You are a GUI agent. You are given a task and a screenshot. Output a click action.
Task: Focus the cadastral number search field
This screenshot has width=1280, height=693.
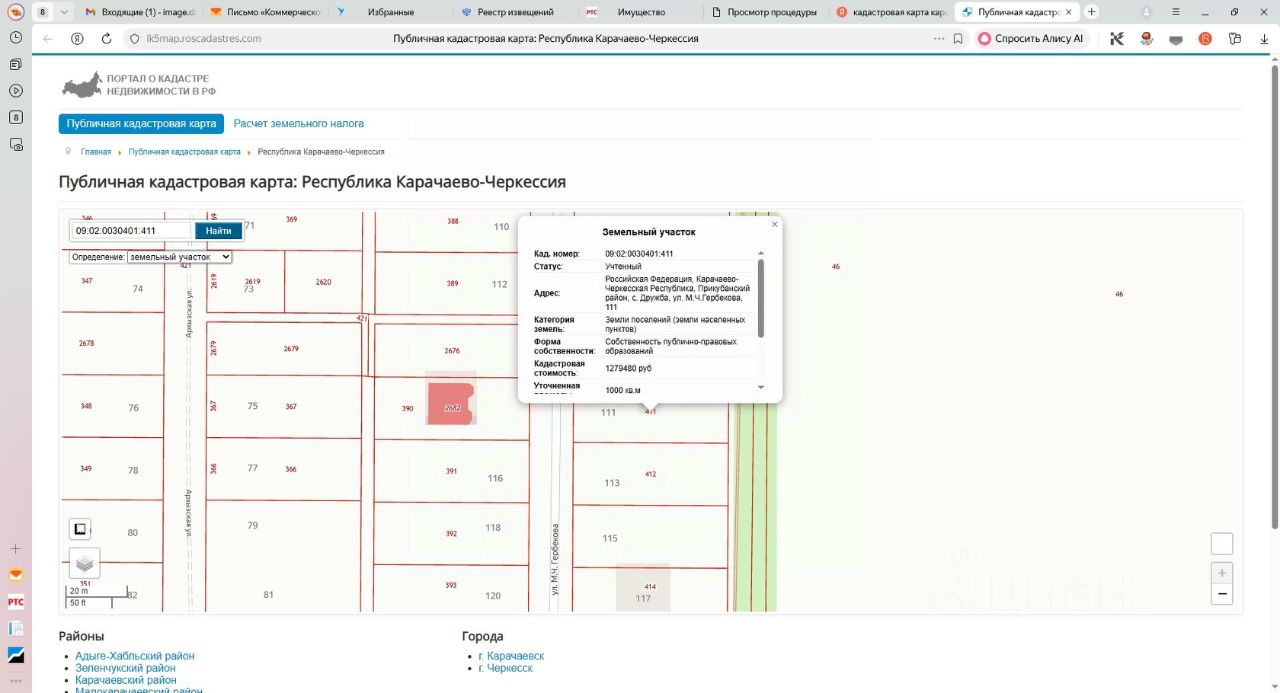[132, 231]
